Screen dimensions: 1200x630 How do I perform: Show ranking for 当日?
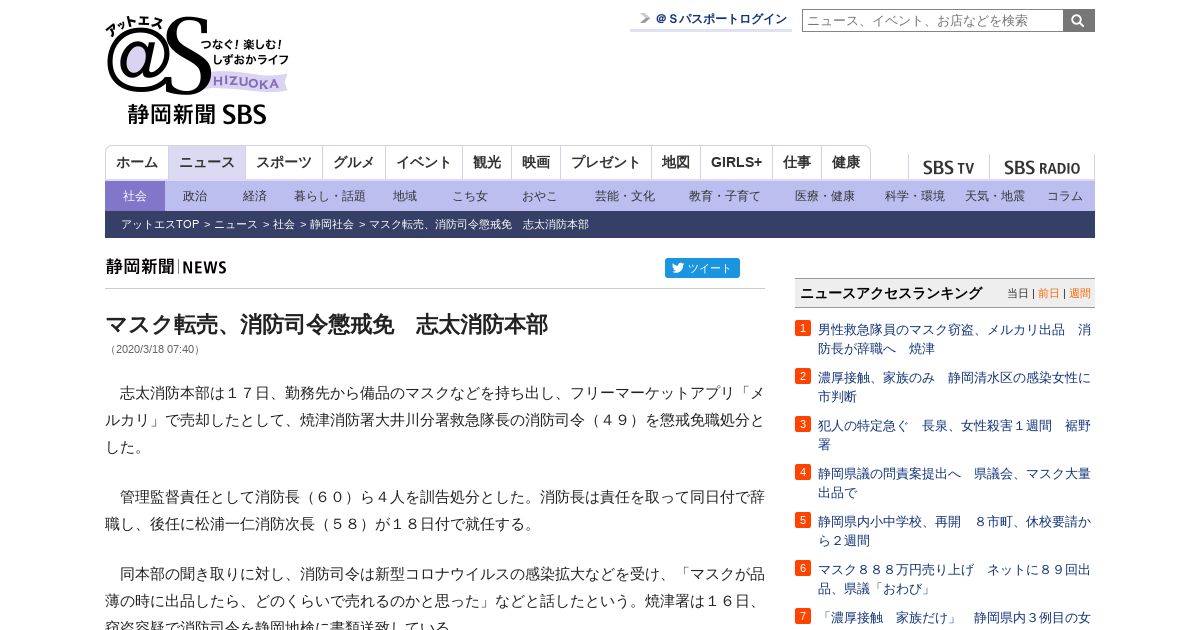click(x=1018, y=293)
